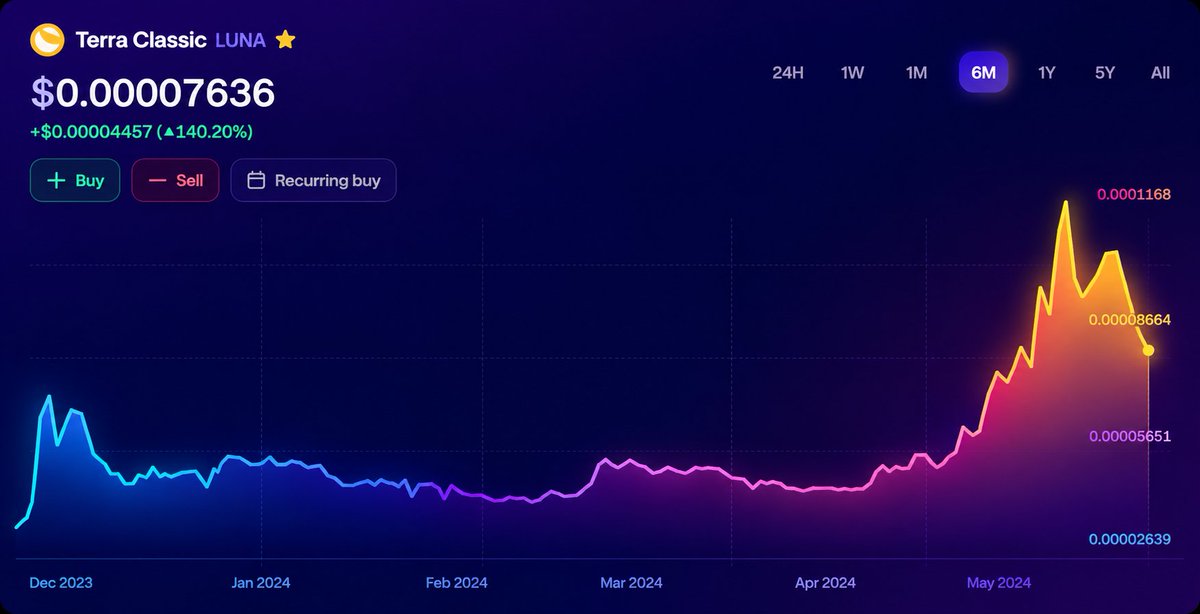1200x614 pixels.
Task: Click the May 2024 axis label
Action: (999, 582)
